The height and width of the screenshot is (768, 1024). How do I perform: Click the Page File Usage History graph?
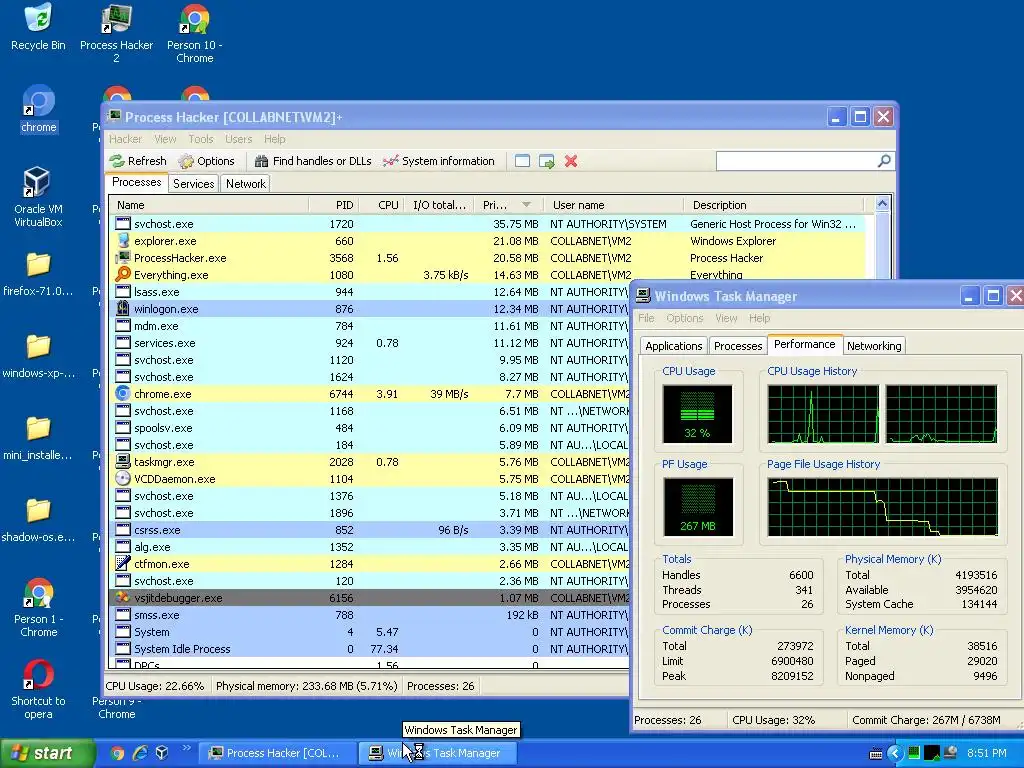coord(883,507)
